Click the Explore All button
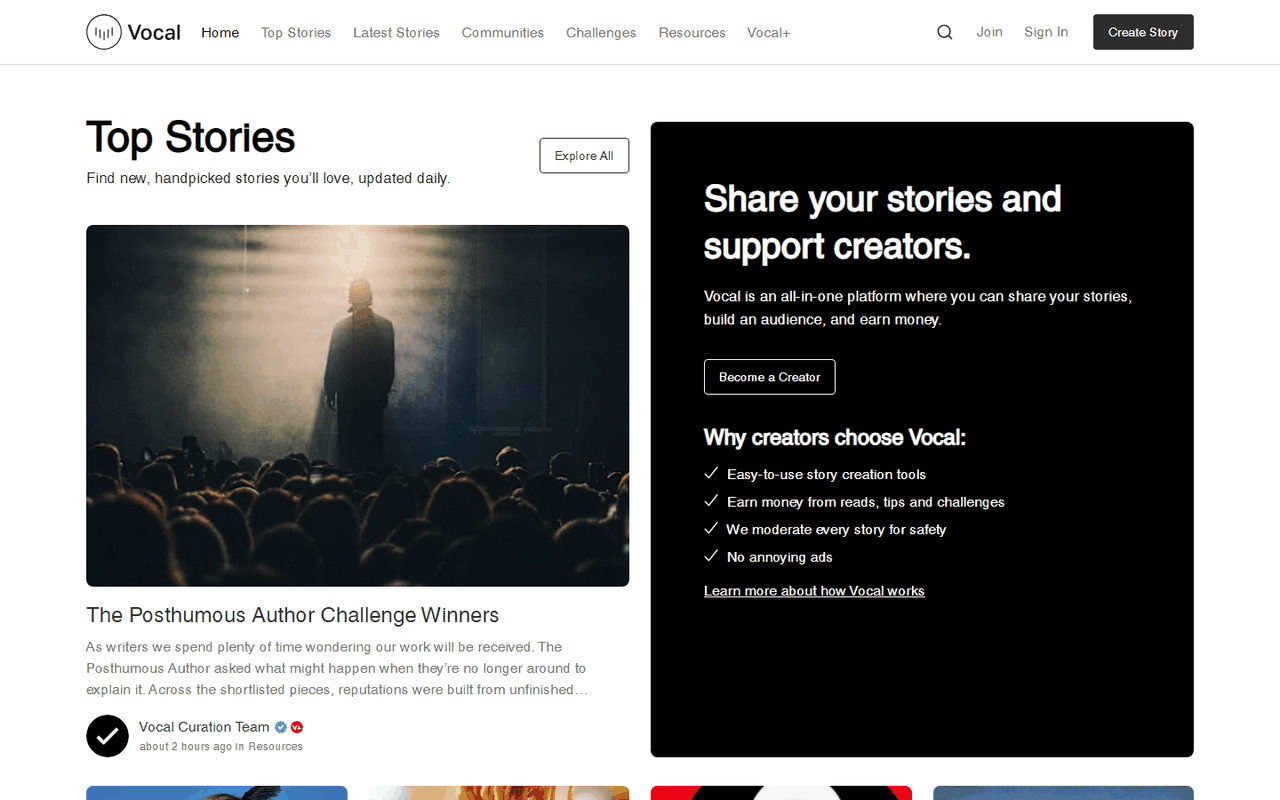Screen dimensions: 1280x800 point(584,156)
